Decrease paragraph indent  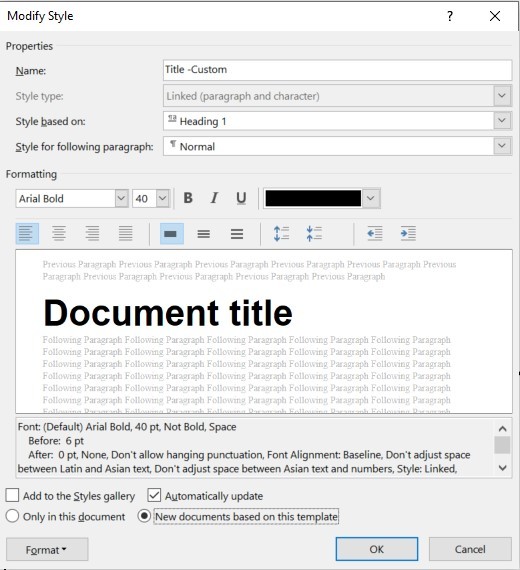[x=375, y=233]
